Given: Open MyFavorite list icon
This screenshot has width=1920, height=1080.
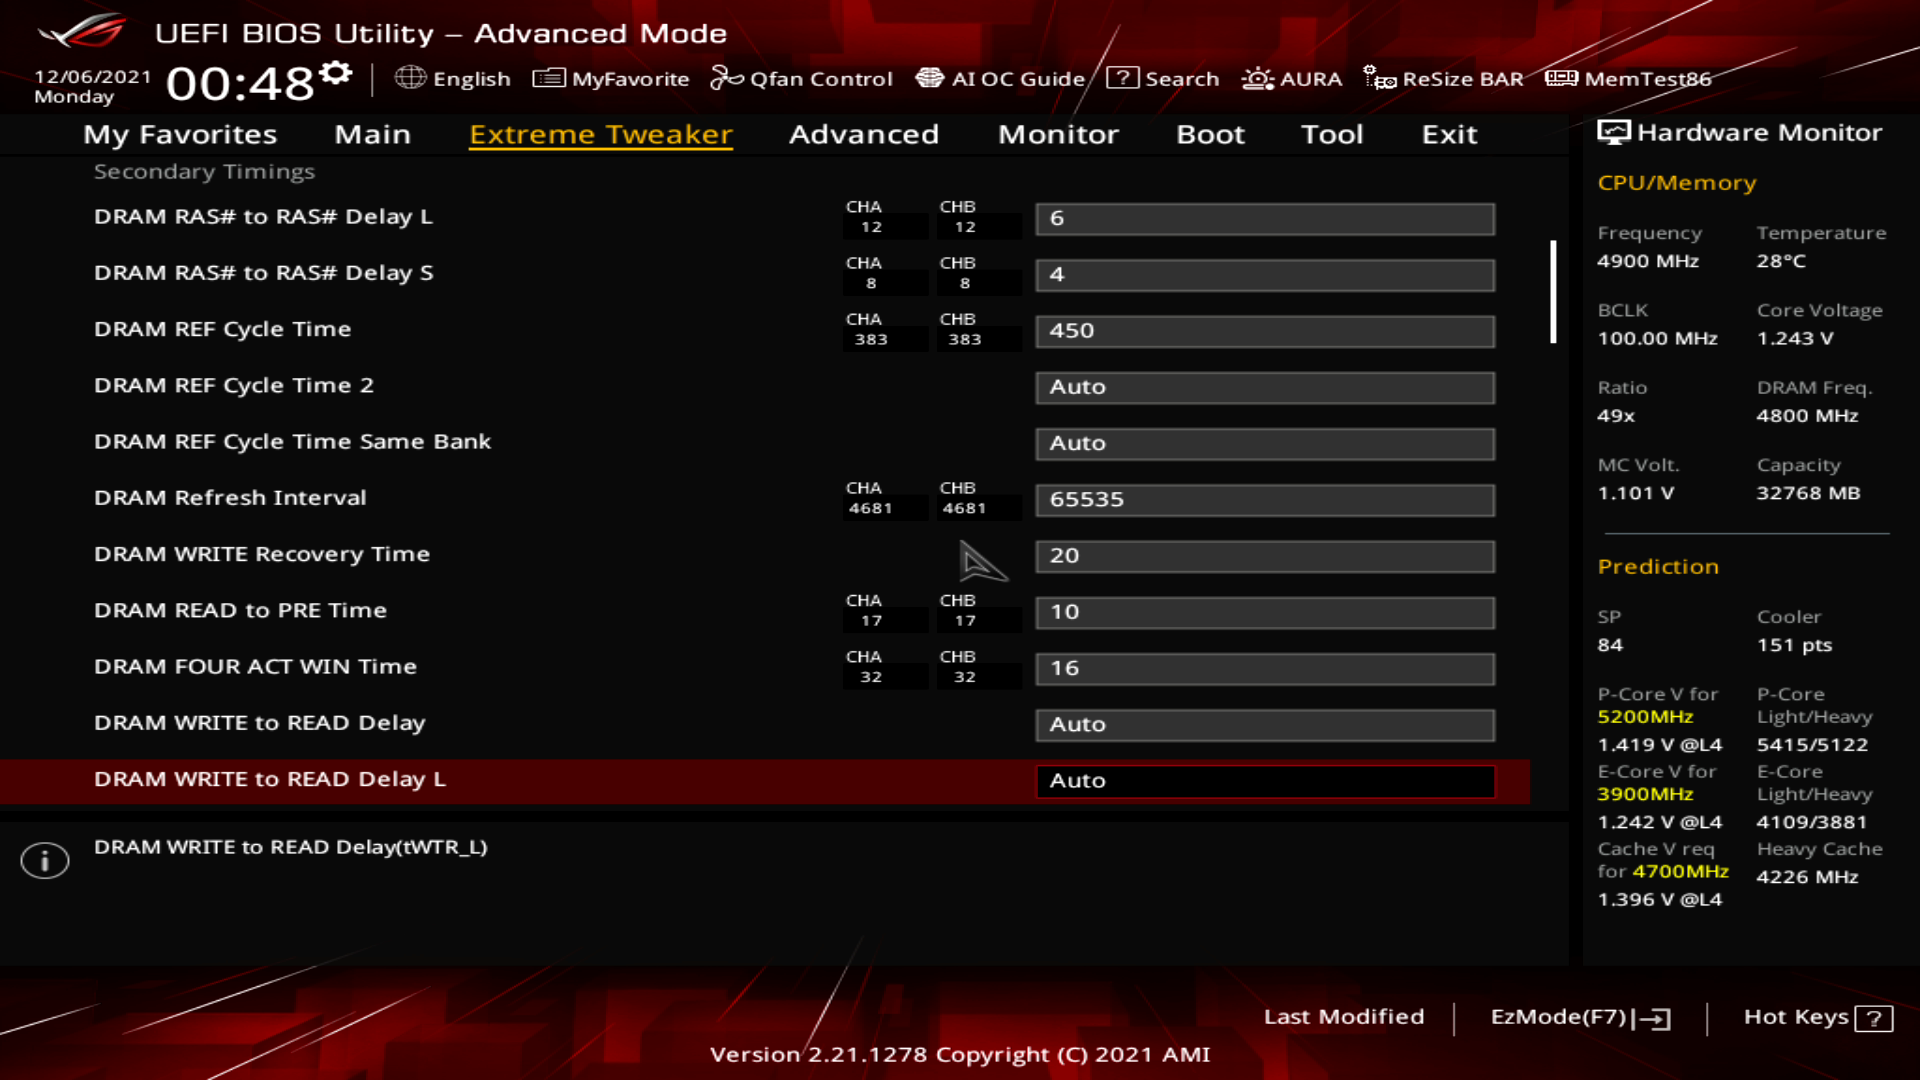Looking at the screenshot, I should [548, 78].
